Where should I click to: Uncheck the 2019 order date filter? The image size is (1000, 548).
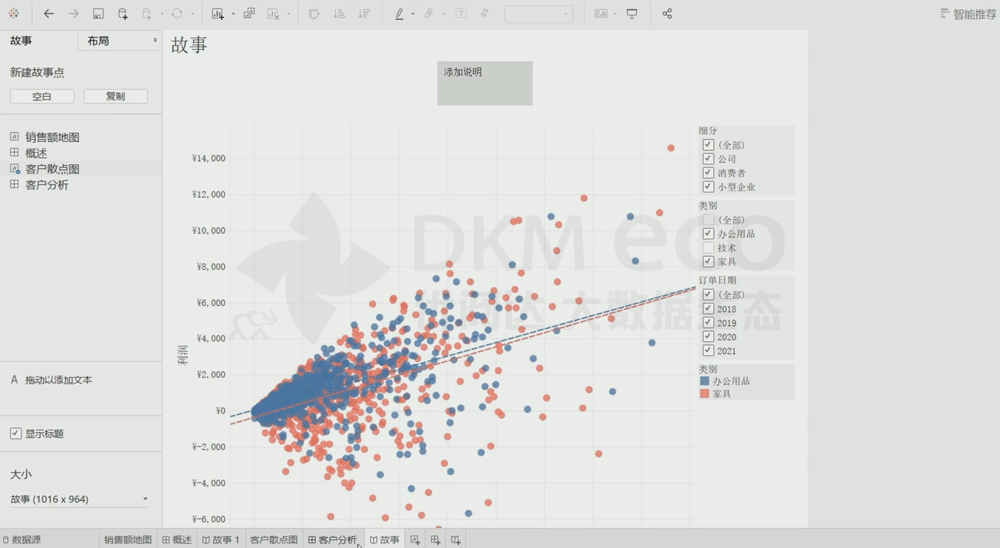click(708, 323)
